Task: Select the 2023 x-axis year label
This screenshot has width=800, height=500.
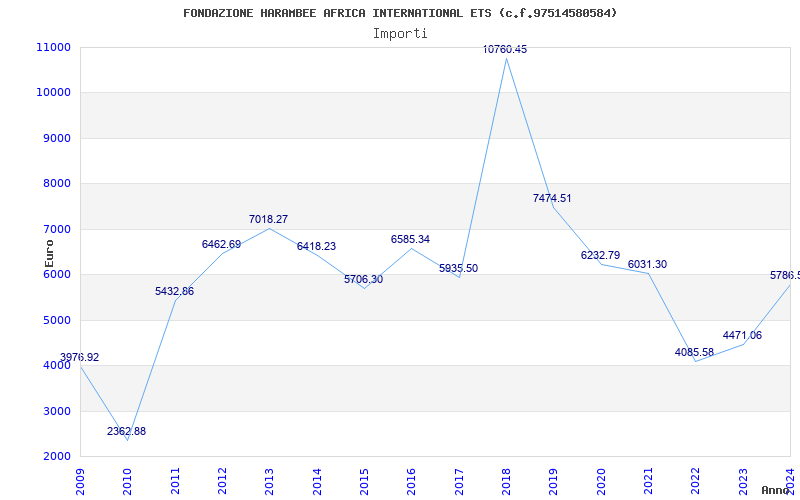Action: coord(743,482)
